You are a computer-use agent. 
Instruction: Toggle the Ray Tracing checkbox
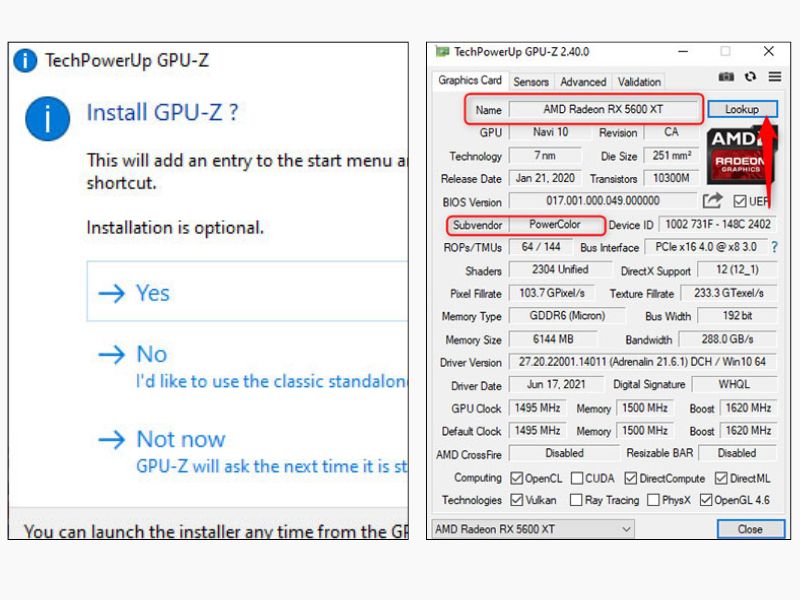pos(577,500)
